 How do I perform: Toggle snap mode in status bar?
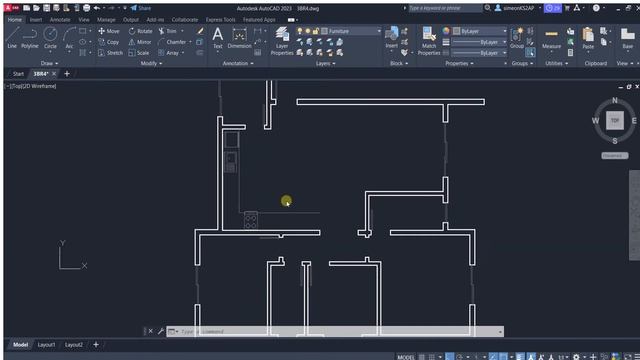coord(431,357)
